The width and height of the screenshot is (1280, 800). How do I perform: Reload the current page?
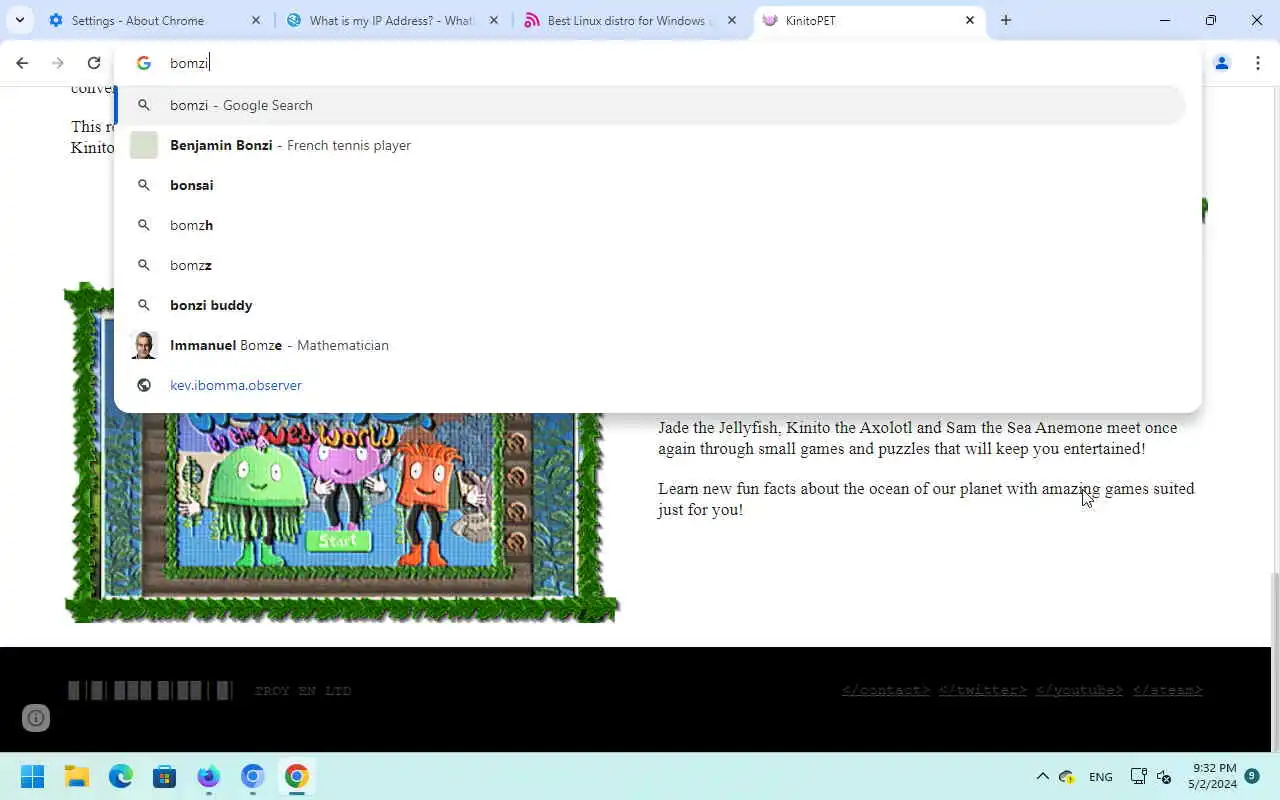pos(94,63)
